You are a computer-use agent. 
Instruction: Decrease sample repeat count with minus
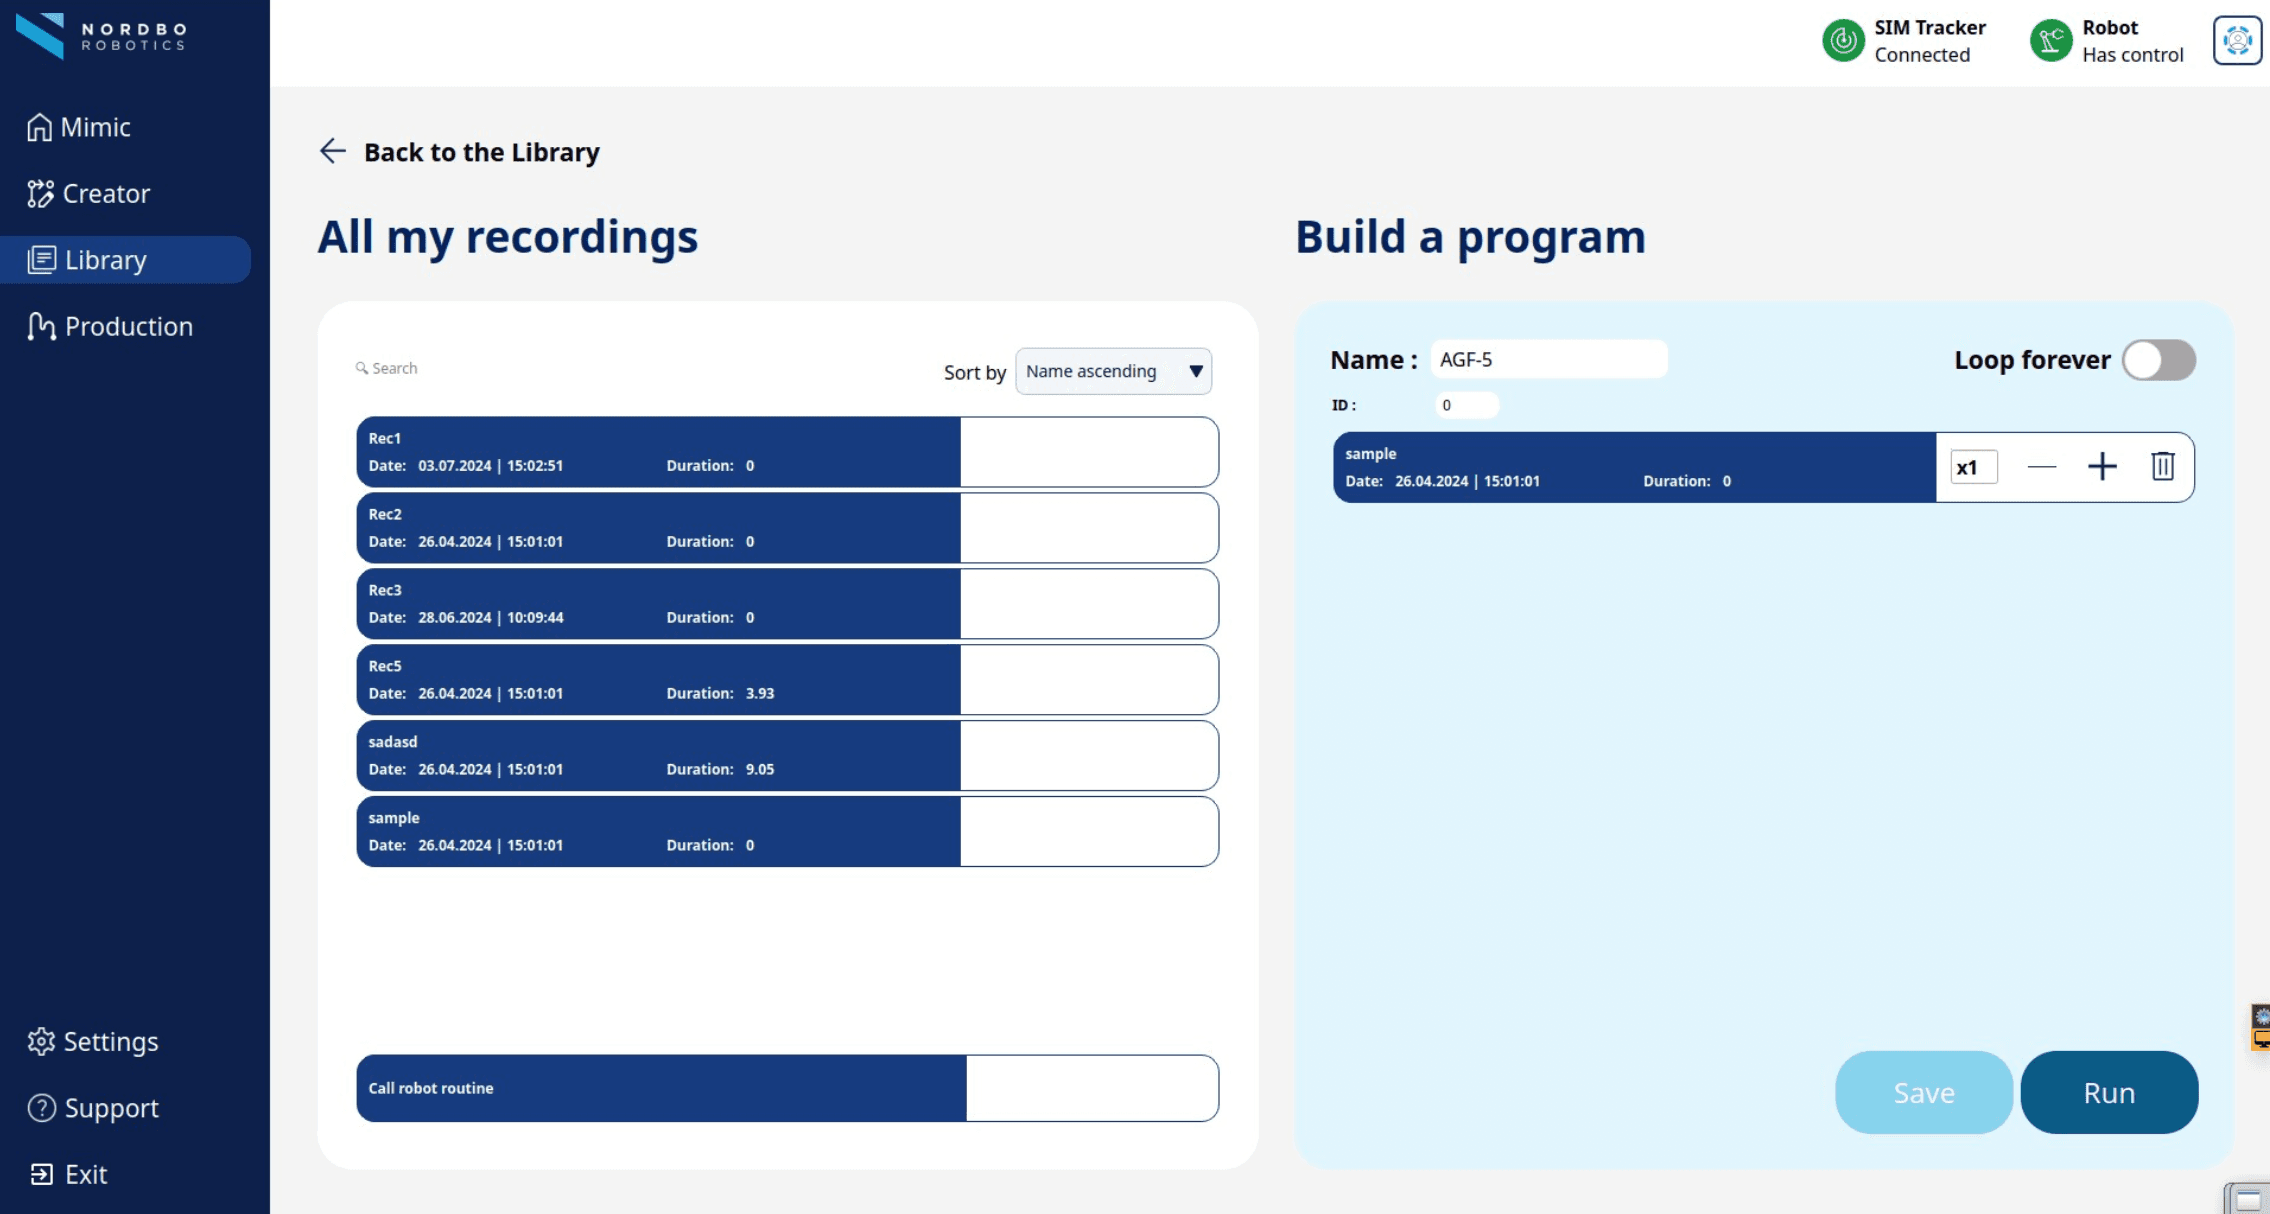click(2041, 467)
